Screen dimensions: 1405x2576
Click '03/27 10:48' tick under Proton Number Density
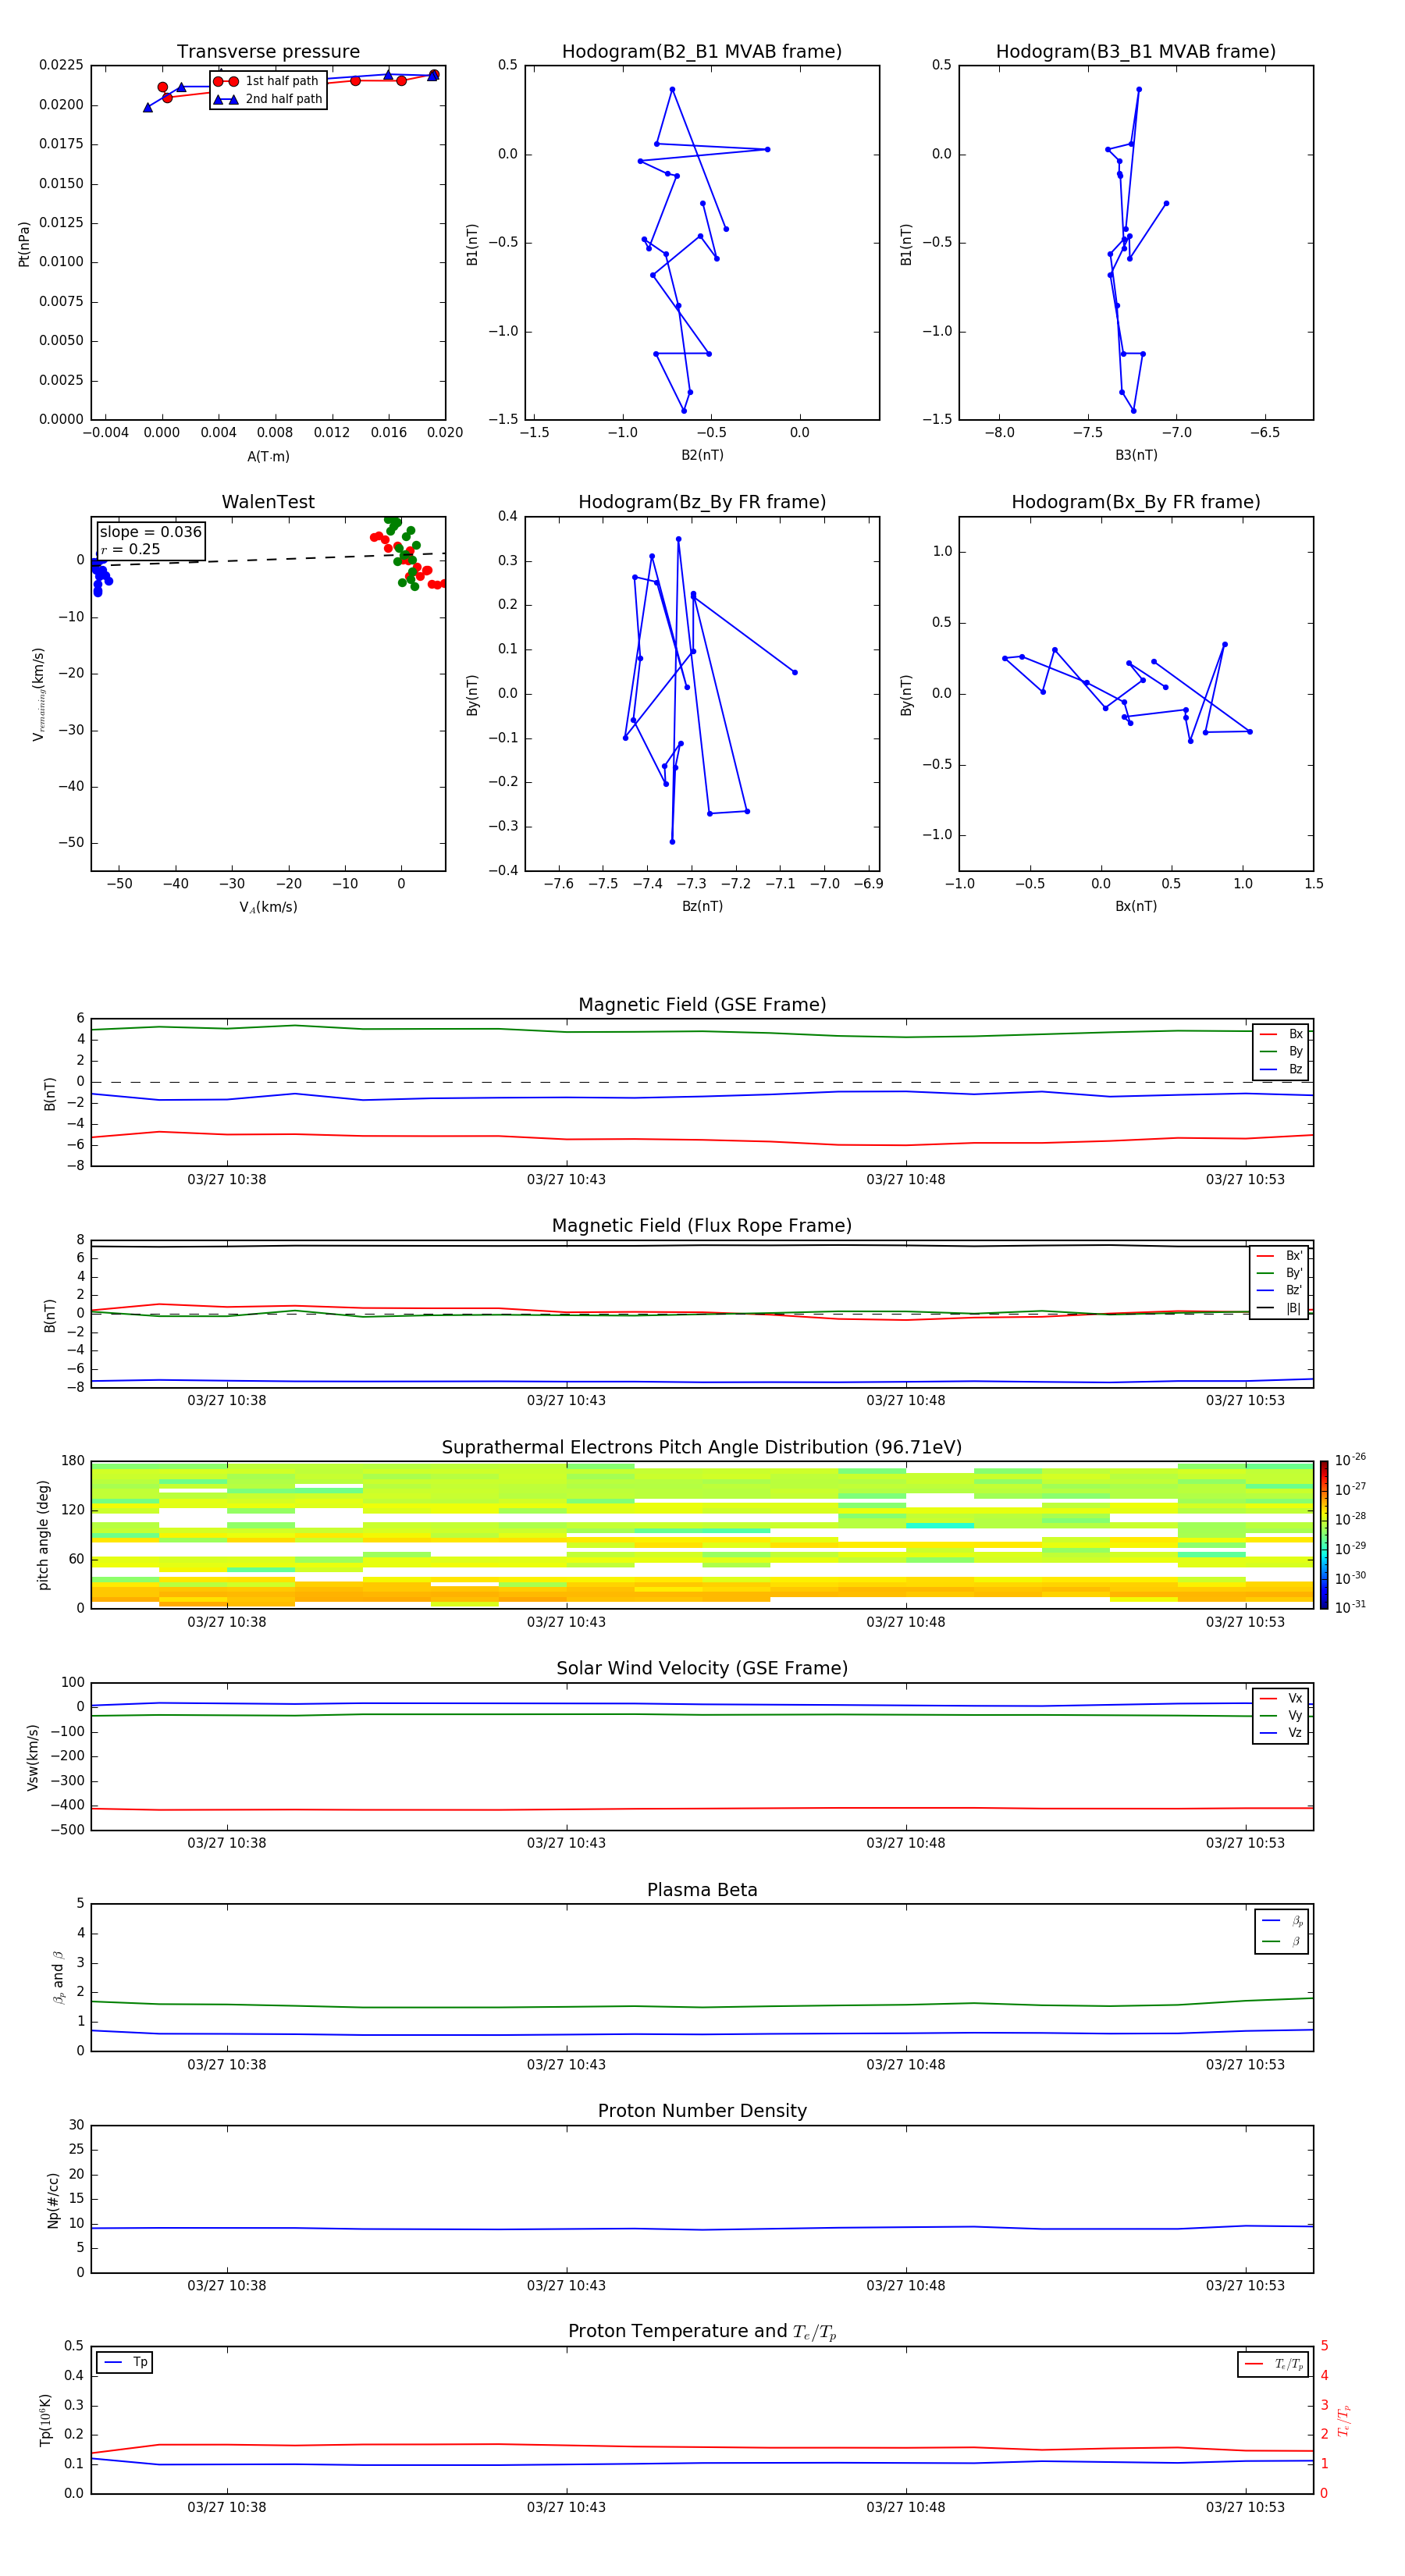[906, 2286]
